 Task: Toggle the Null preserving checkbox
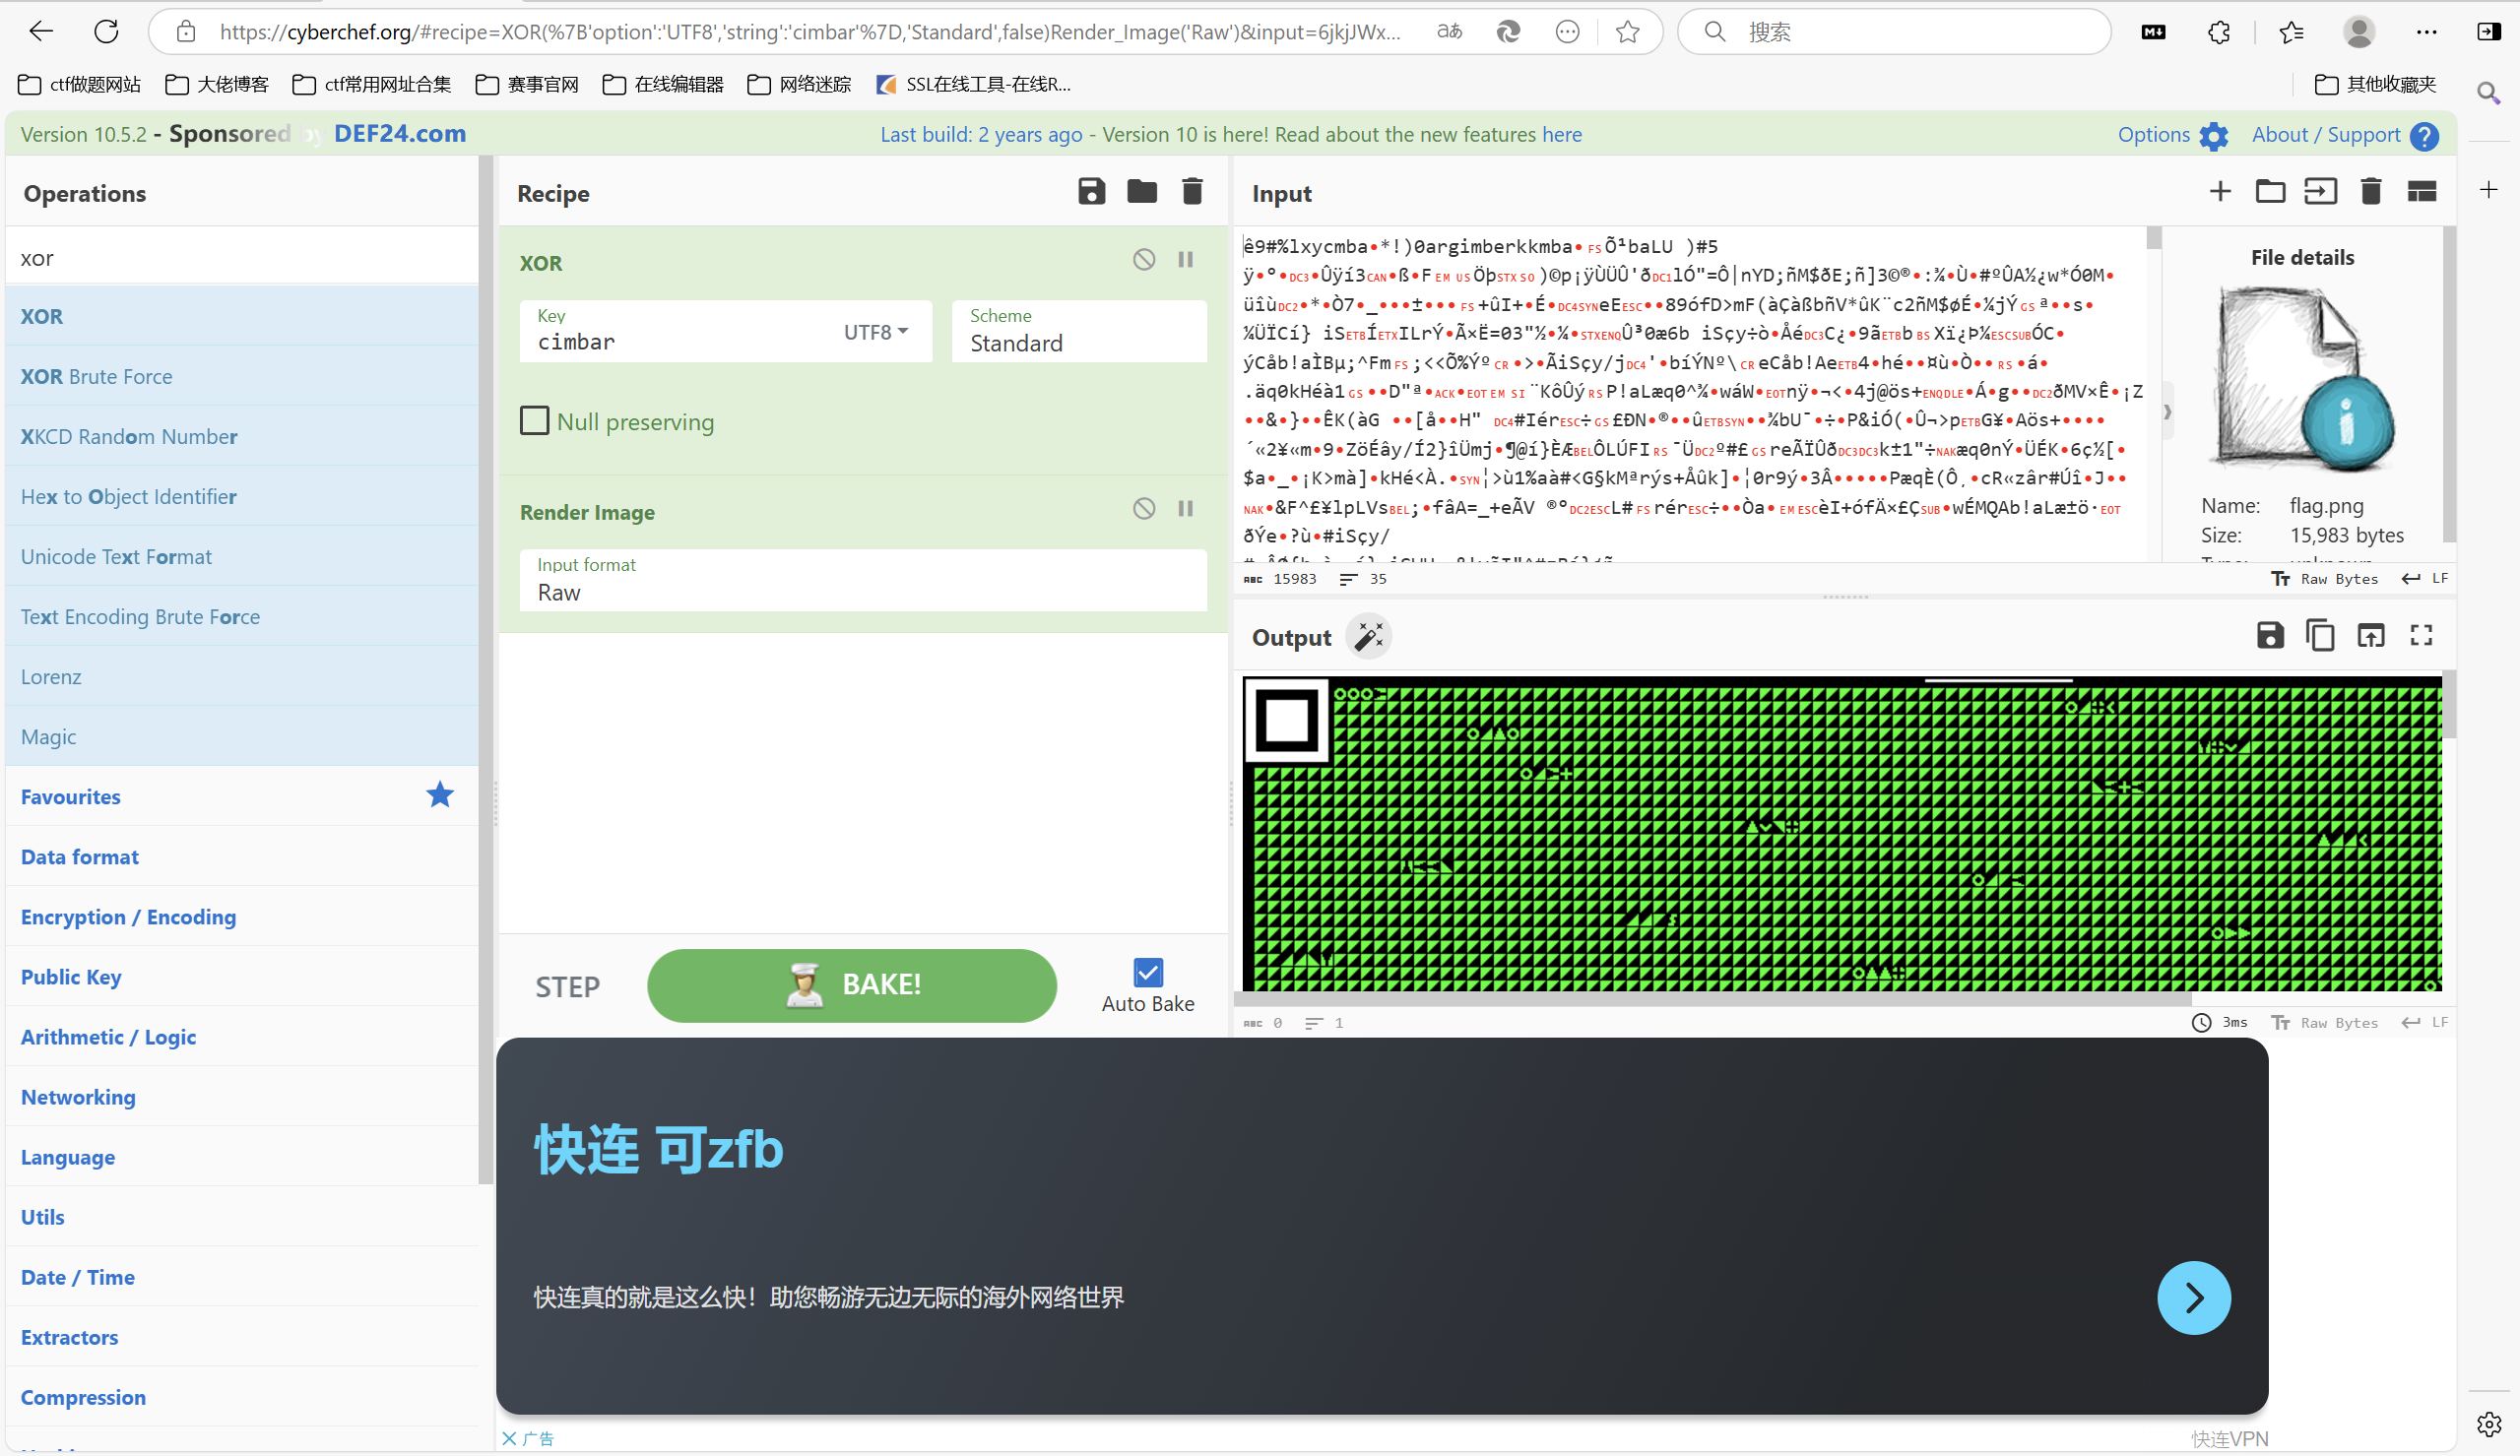coord(534,420)
